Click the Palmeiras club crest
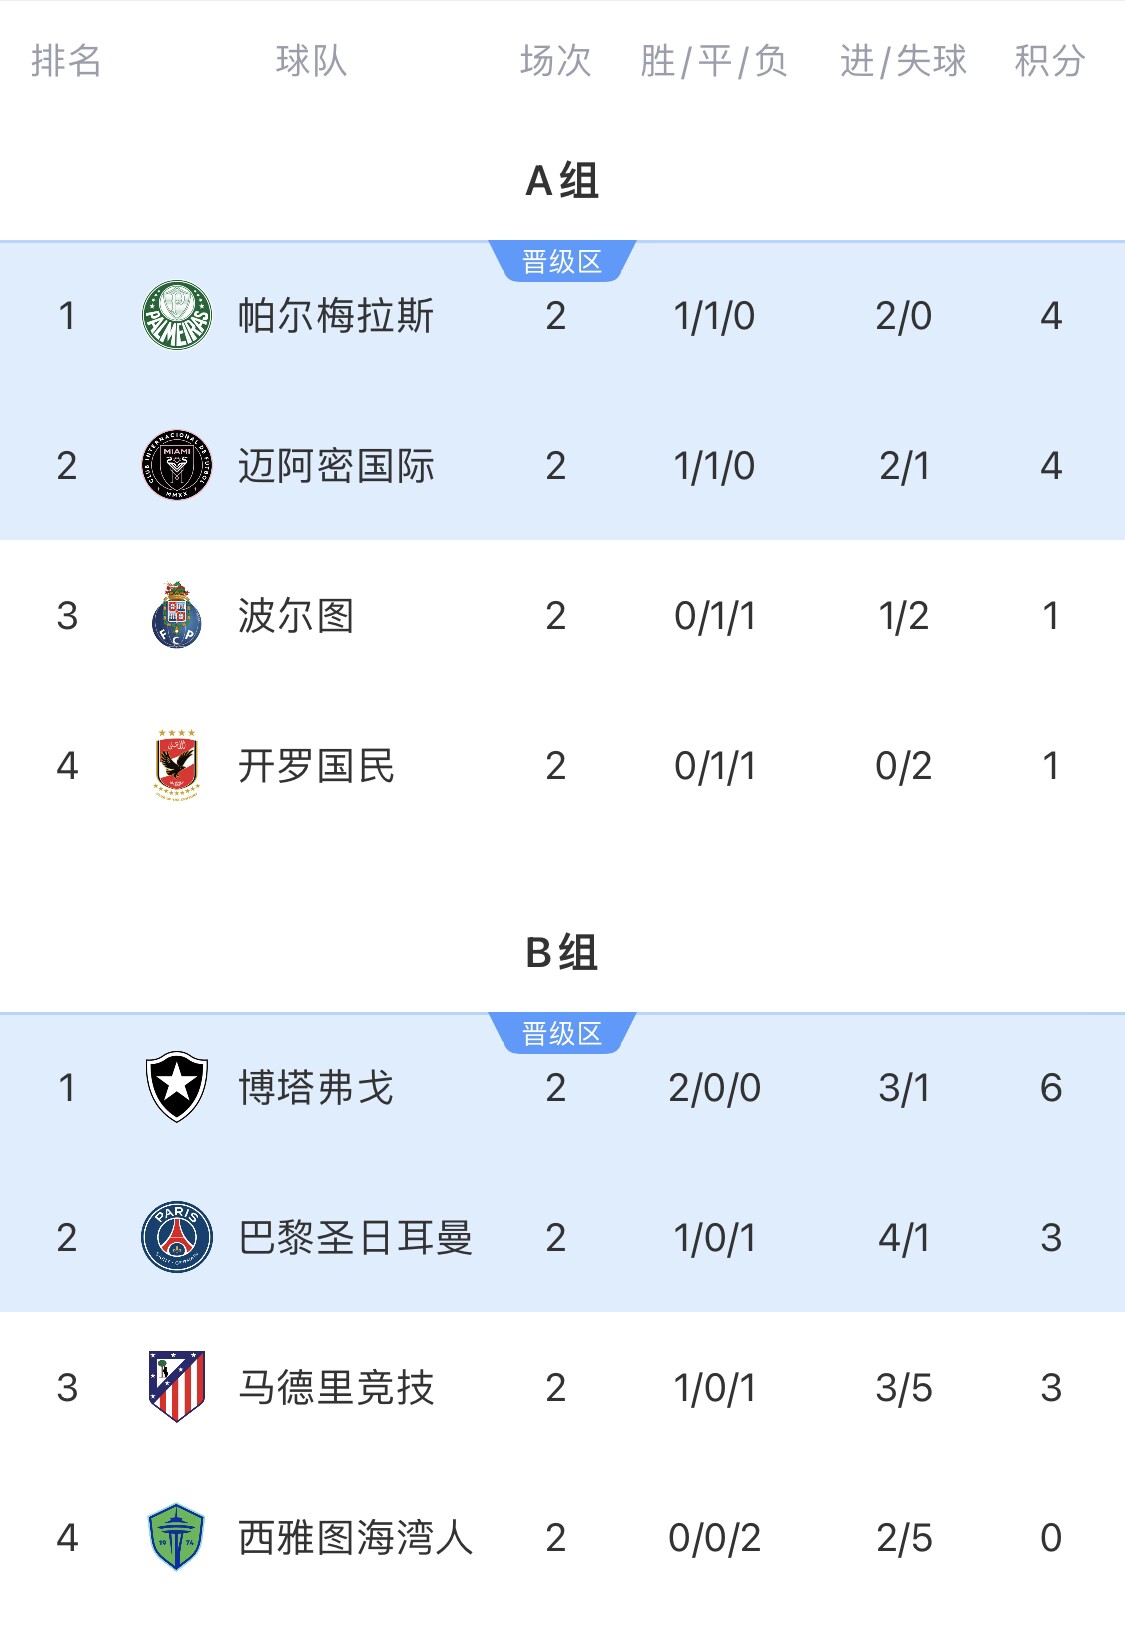 [x=177, y=316]
